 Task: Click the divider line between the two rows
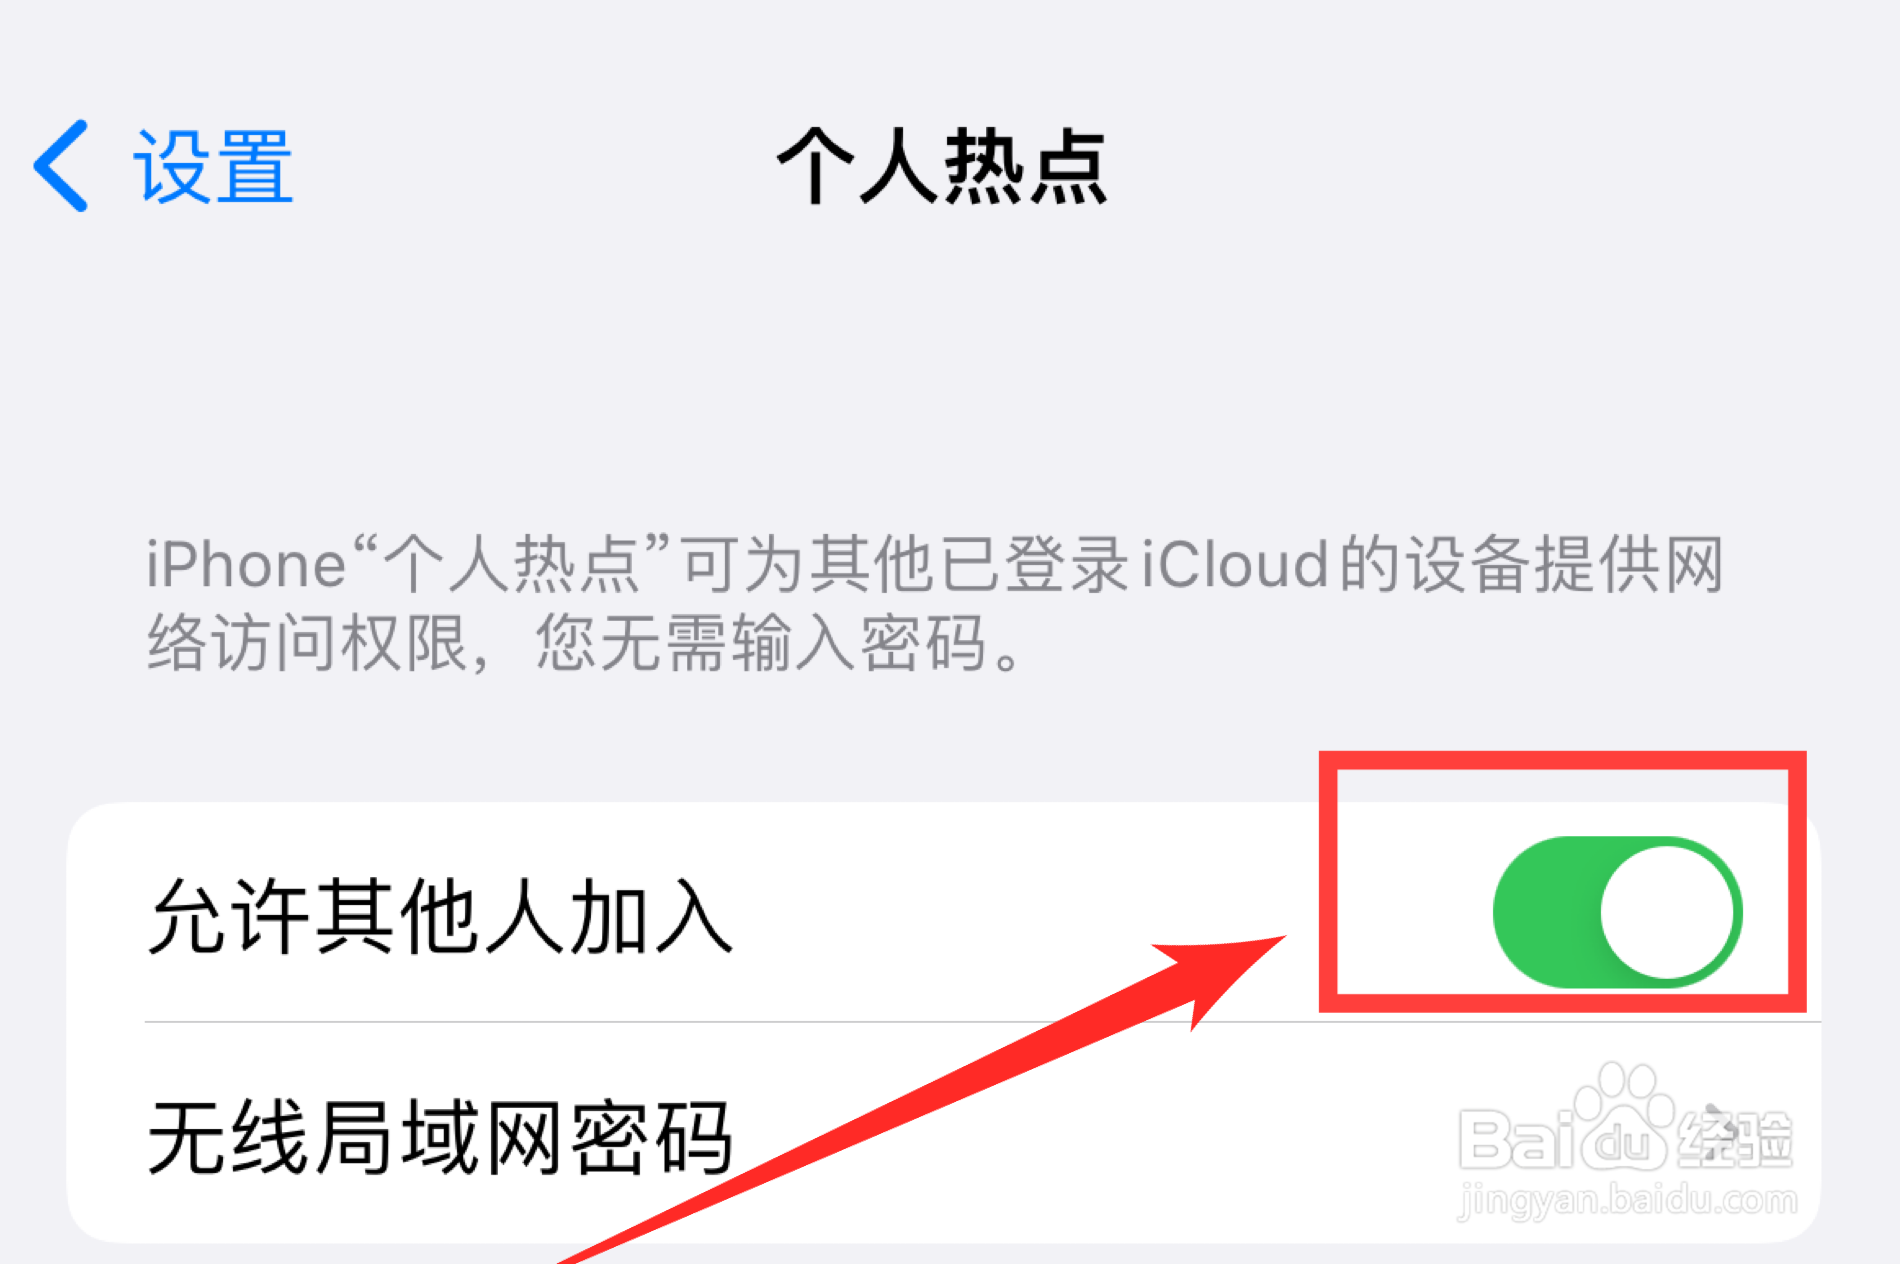(x=982, y=1022)
